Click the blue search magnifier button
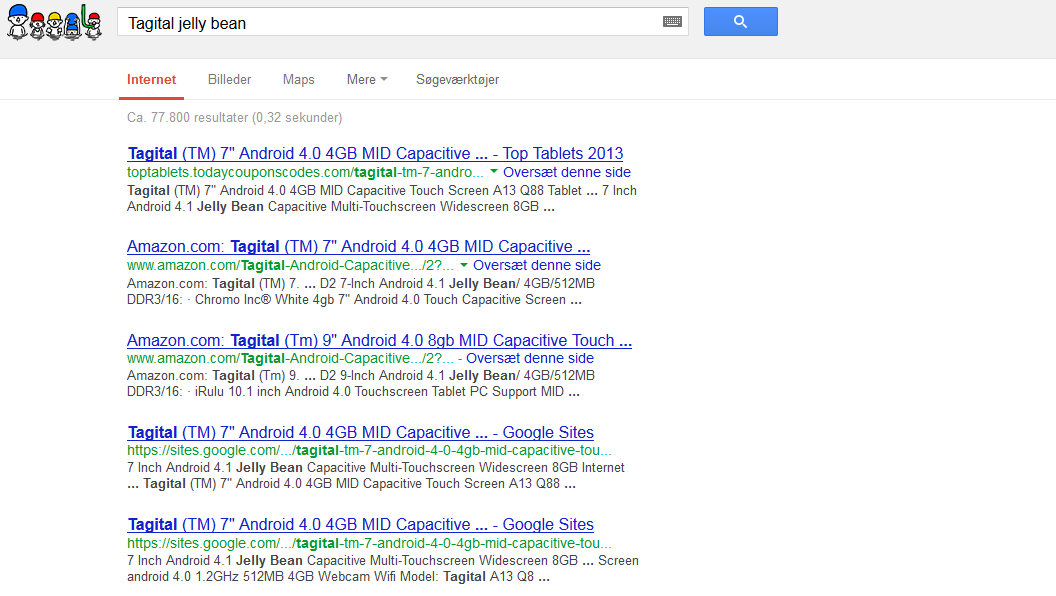Image resolution: width=1056 pixels, height=596 pixels. click(x=740, y=22)
